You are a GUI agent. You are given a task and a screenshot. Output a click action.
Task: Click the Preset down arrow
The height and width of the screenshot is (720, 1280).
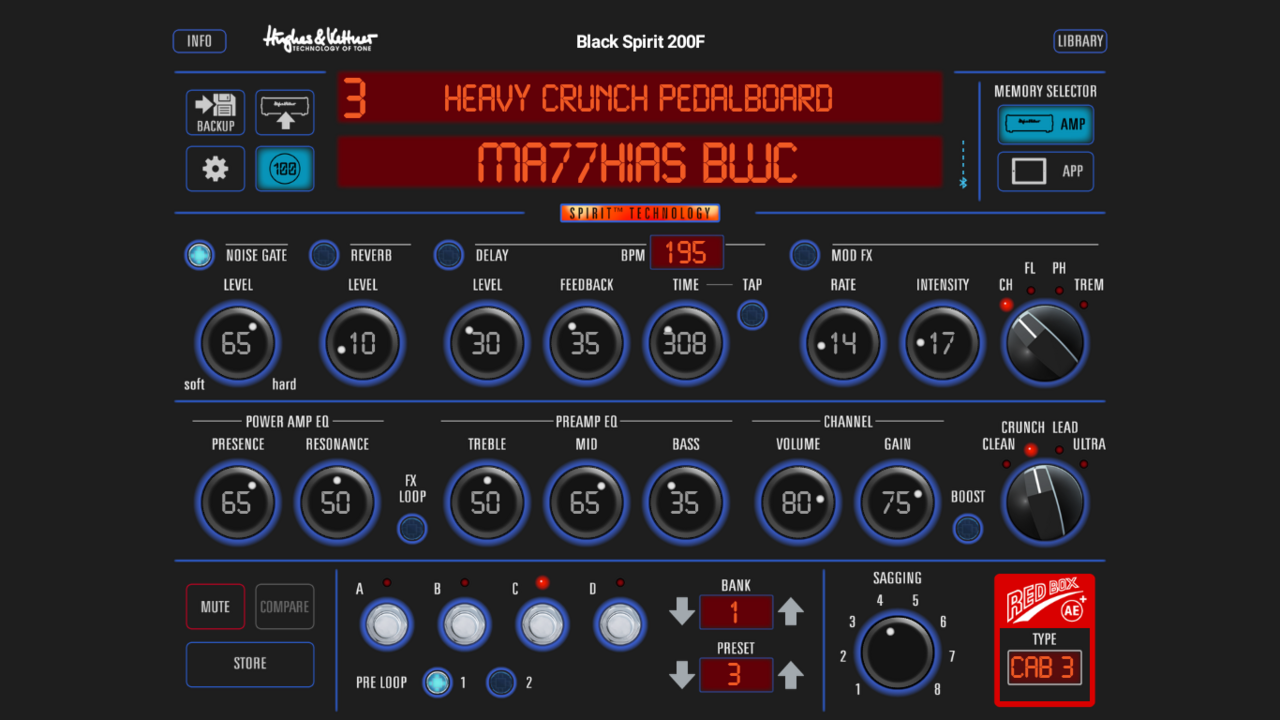(x=682, y=675)
